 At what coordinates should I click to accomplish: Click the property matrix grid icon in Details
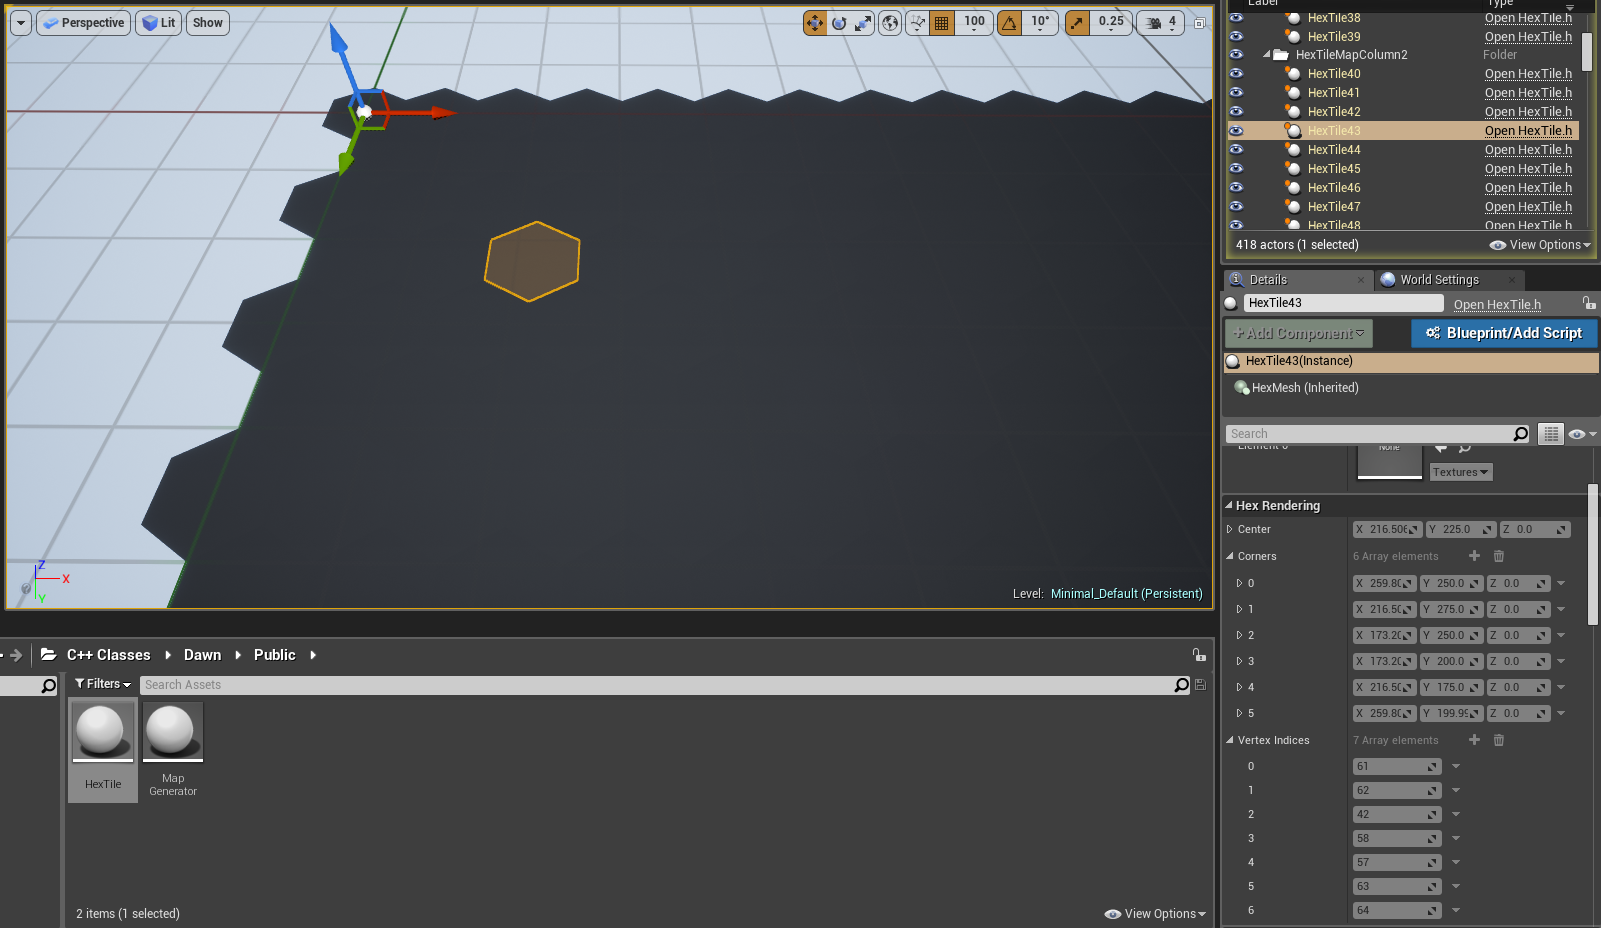click(x=1551, y=434)
